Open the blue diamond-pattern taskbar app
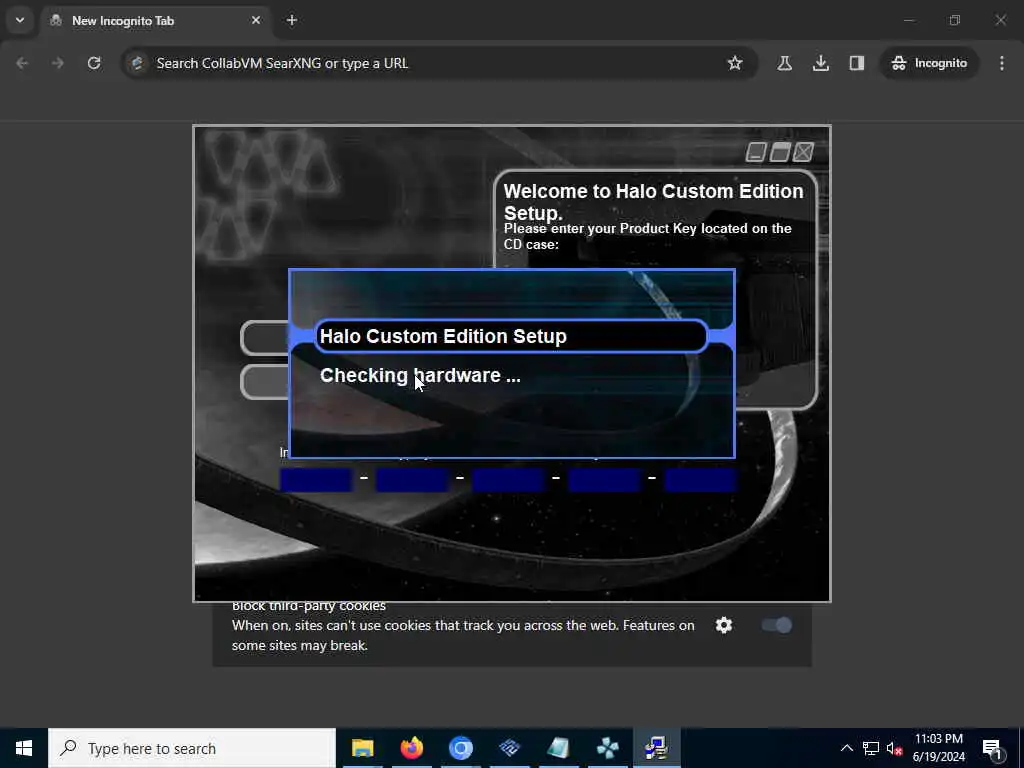This screenshot has height=768, width=1024. pos(509,748)
